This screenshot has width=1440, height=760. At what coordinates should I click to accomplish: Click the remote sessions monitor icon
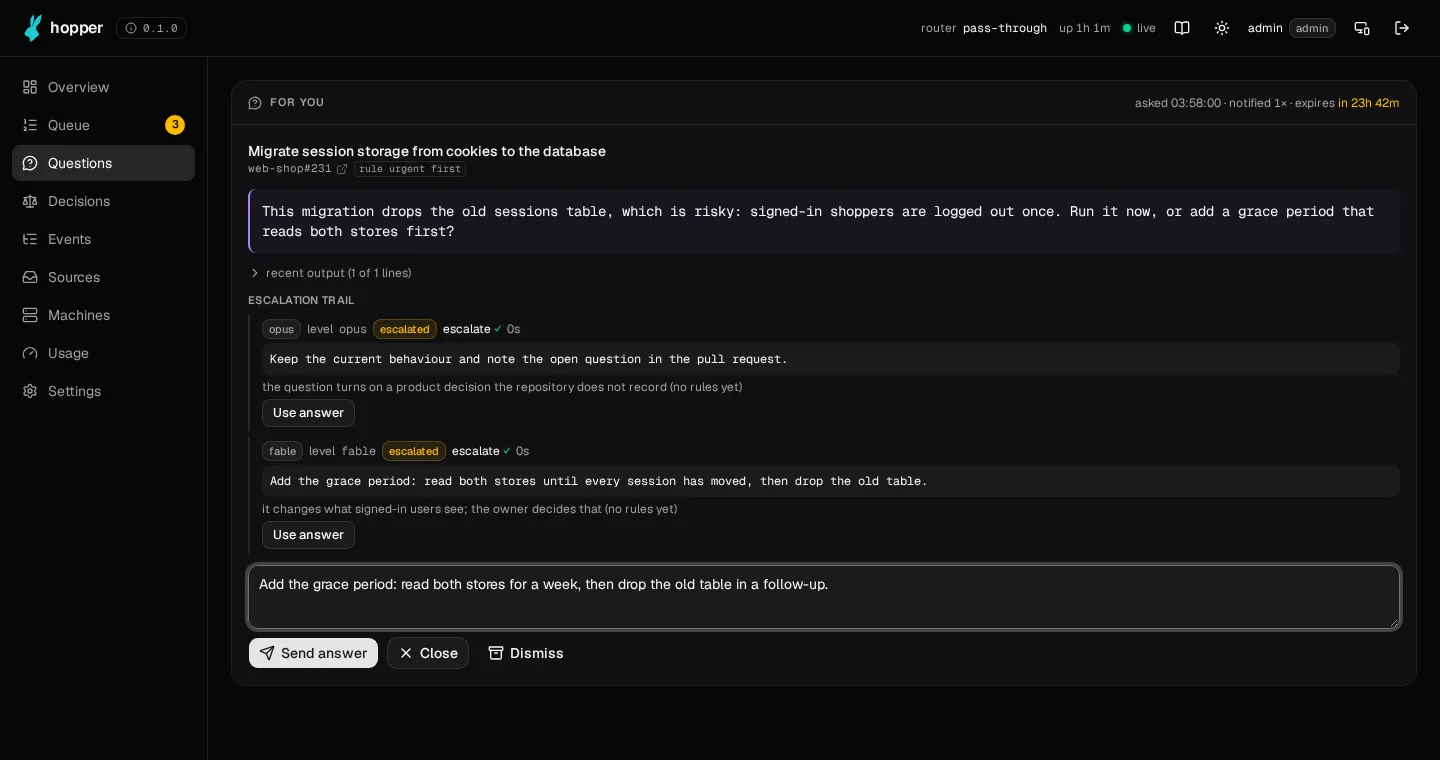coord(1362,28)
